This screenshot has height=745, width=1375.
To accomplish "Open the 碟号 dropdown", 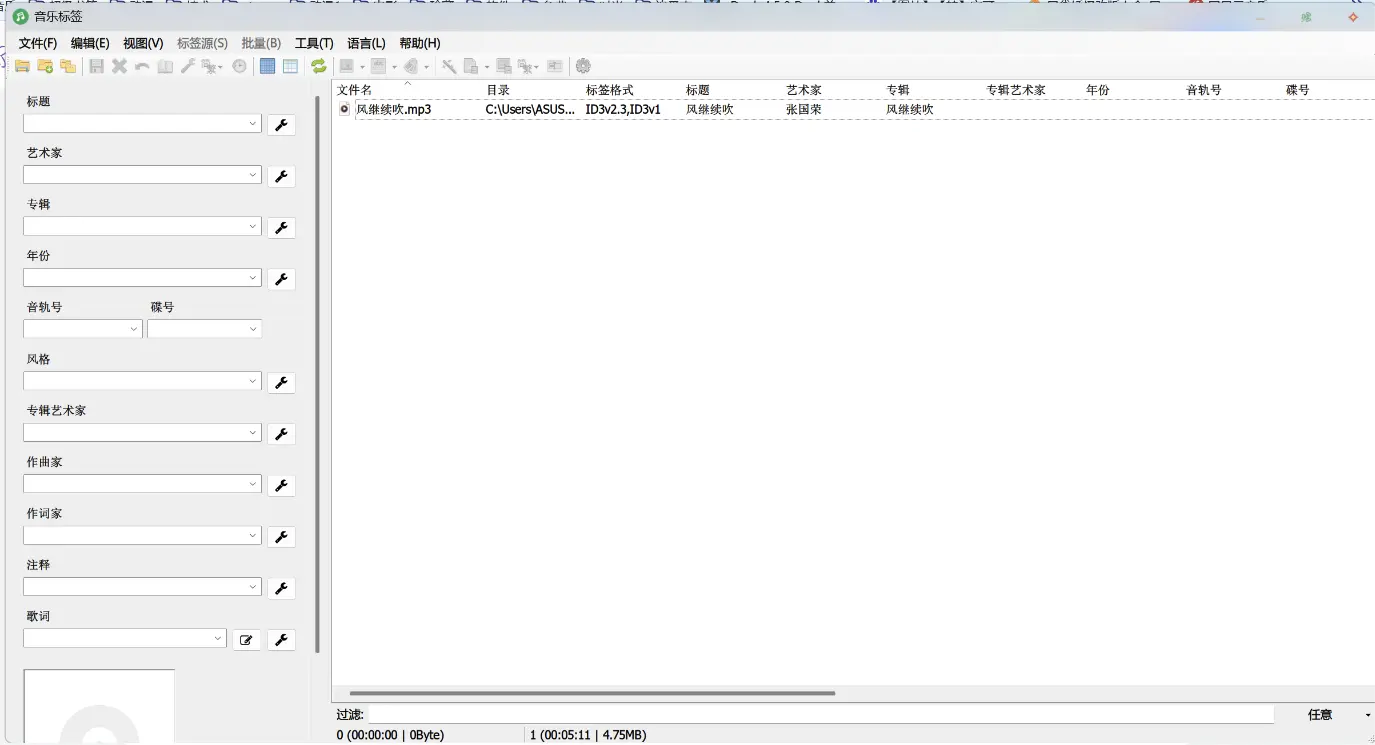I will click(253, 329).
